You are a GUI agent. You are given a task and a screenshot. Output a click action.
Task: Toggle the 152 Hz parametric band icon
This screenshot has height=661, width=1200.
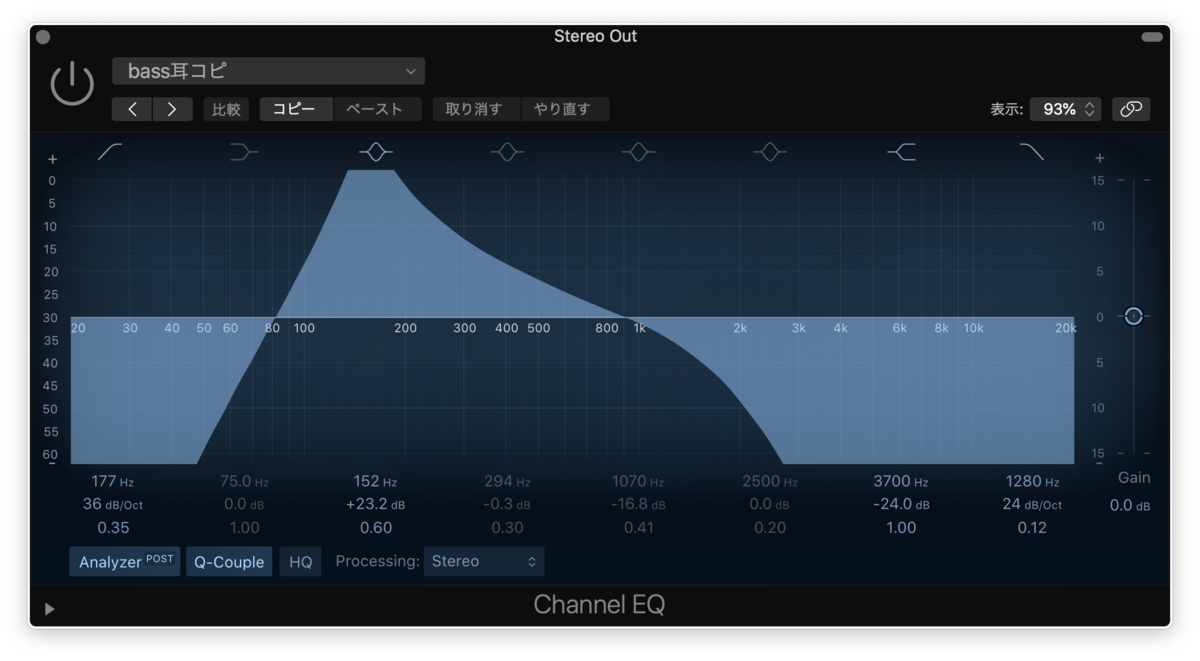pos(376,152)
